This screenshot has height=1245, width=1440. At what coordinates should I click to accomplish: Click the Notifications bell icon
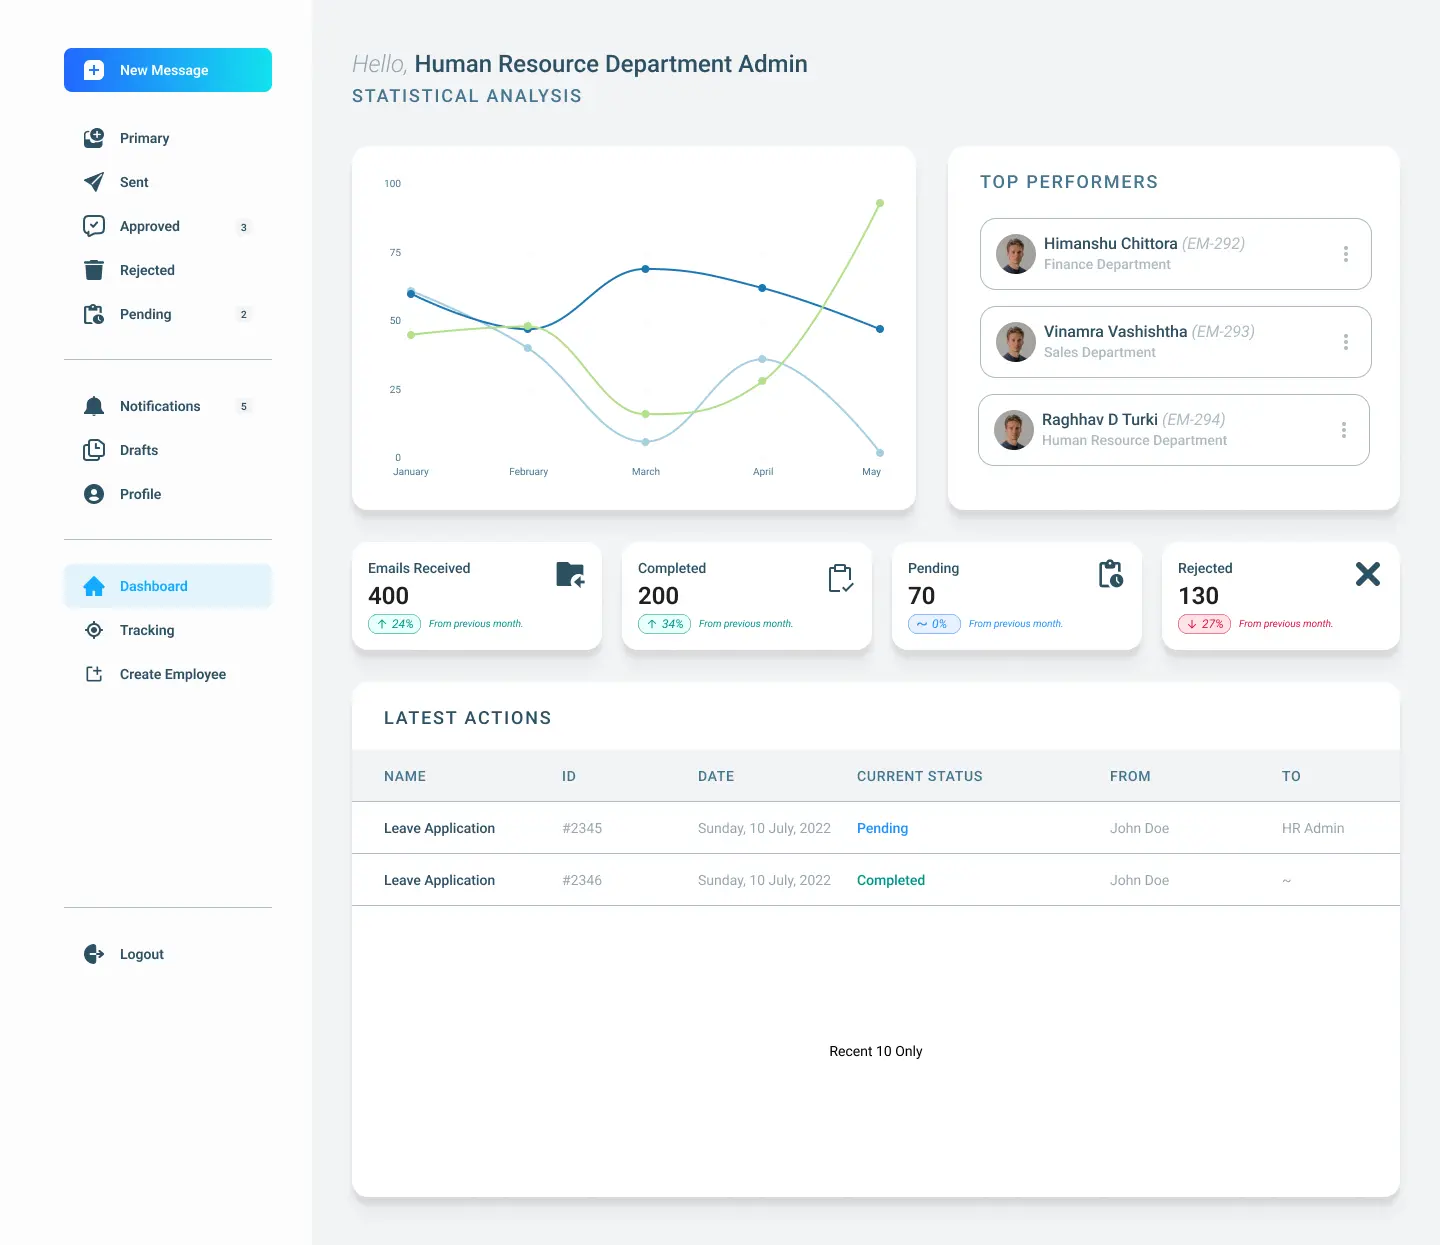[94, 406]
